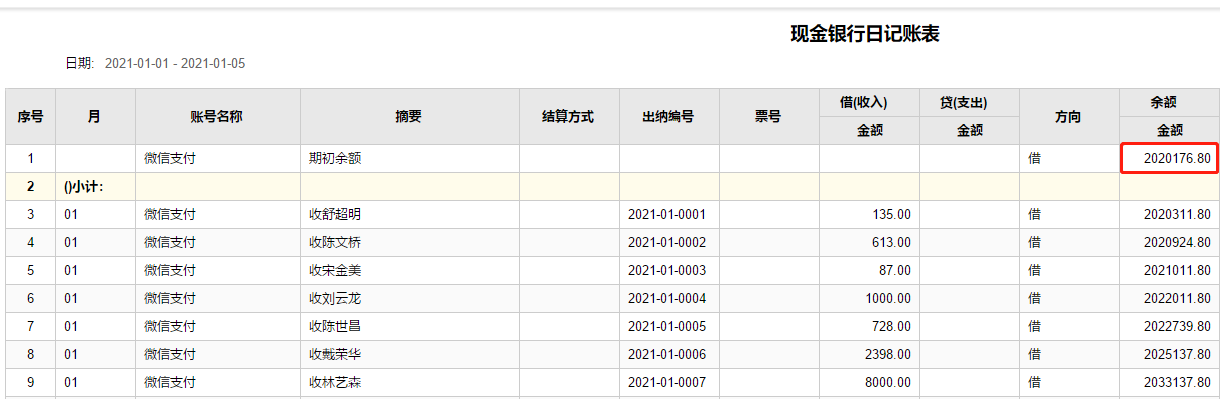The image size is (1220, 399).
Task: Click voucher number 2021-01-0007
Action: coord(667,383)
